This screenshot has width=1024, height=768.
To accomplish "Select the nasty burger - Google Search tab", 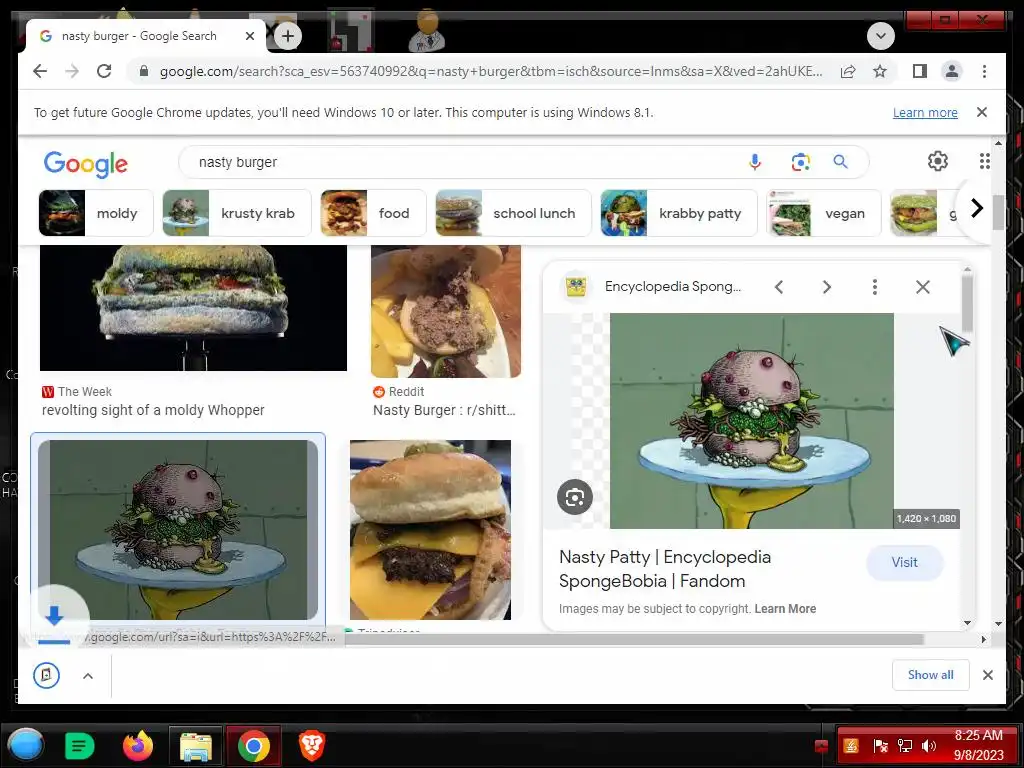I will click(138, 36).
